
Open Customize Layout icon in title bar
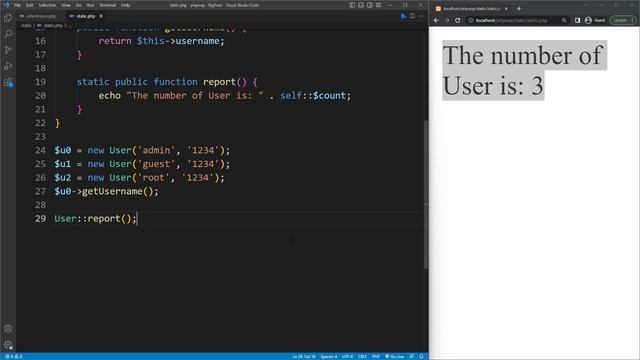[378, 5]
